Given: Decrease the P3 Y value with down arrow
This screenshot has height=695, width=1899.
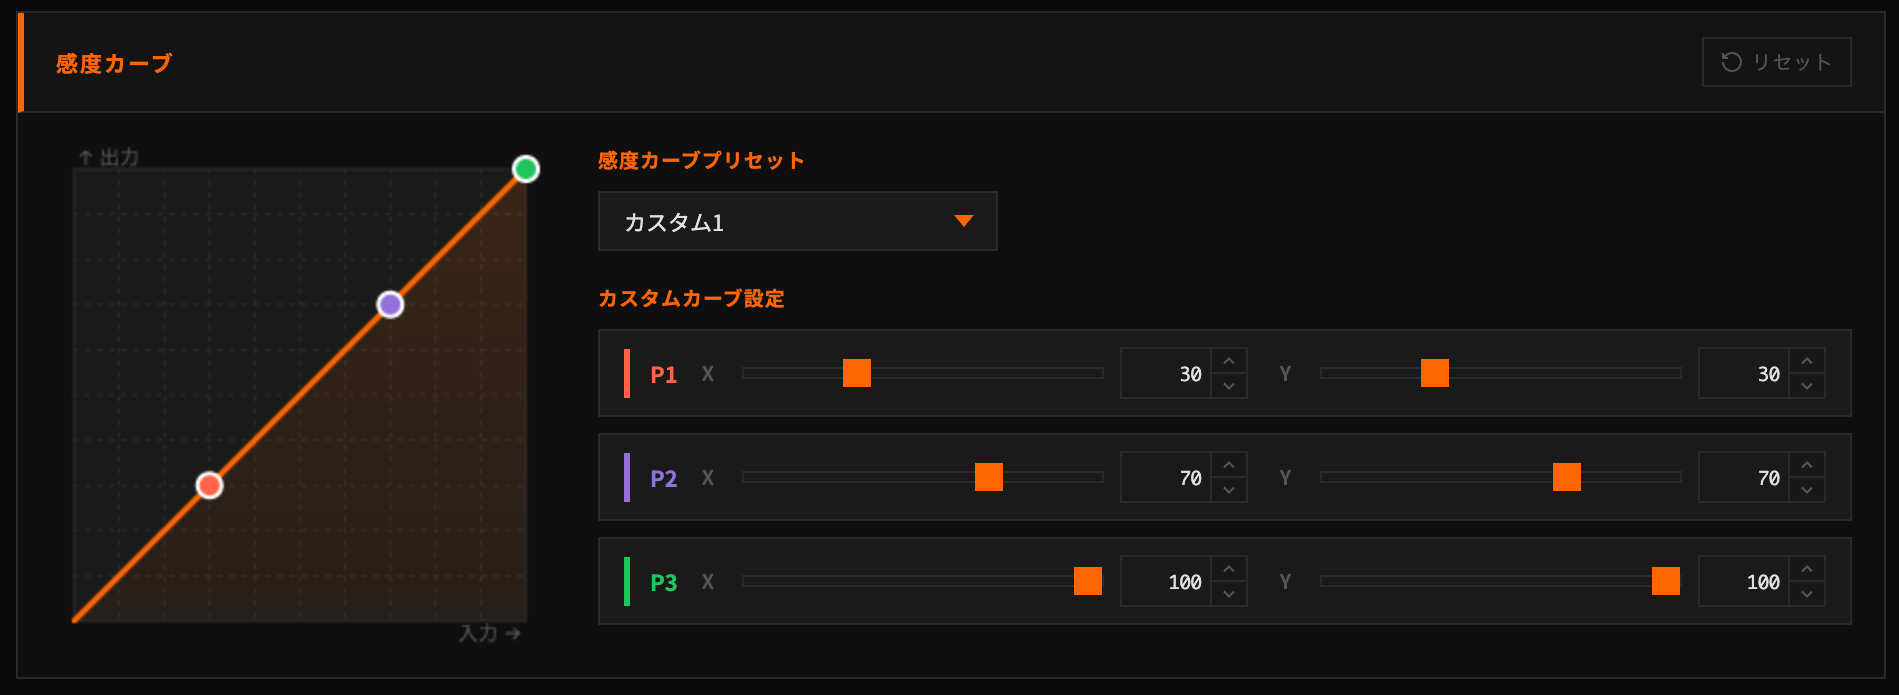Looking at the screenshot, I should pyautogui.click(x=1807, y=594).
